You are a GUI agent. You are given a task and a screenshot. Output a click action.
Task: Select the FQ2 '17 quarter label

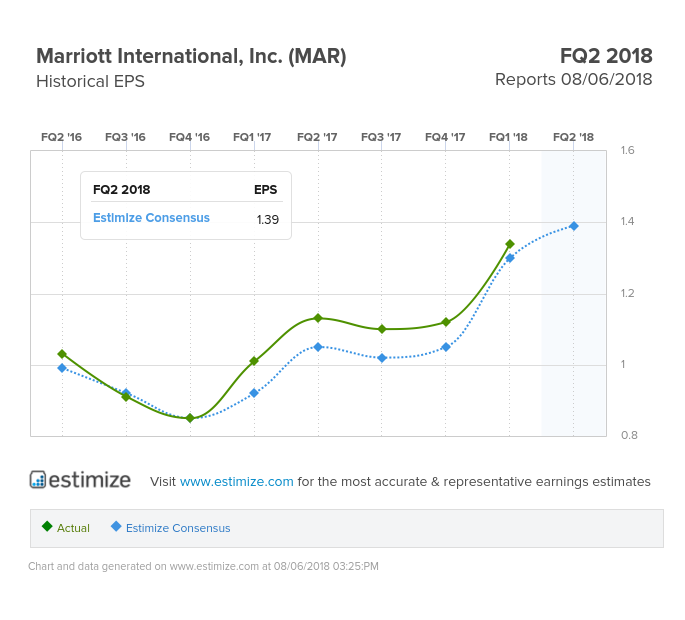coord(317,137)
